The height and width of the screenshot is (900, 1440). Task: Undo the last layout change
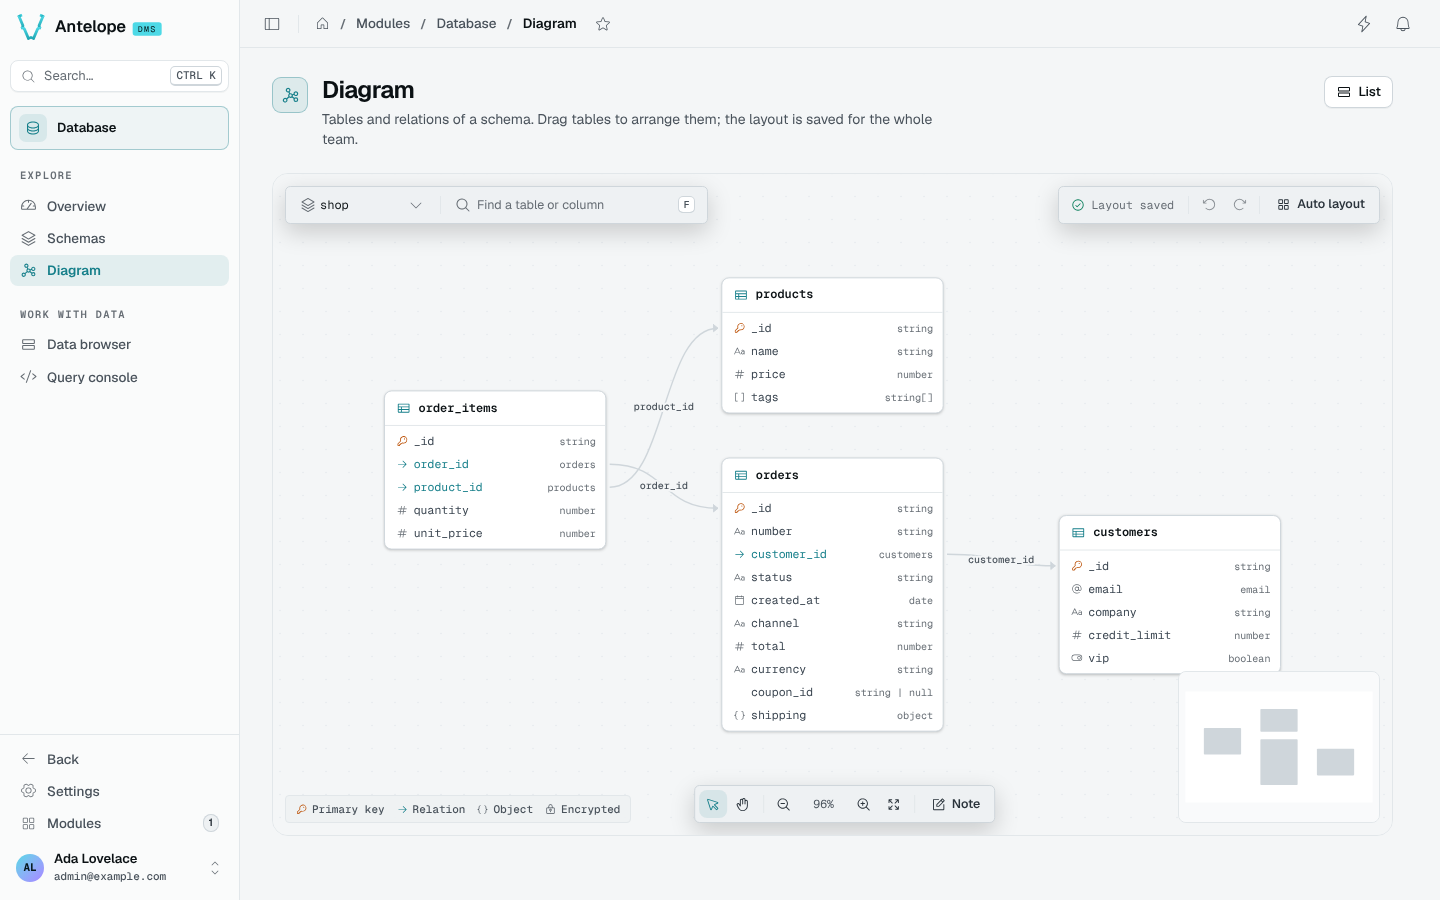[1209, 204]
